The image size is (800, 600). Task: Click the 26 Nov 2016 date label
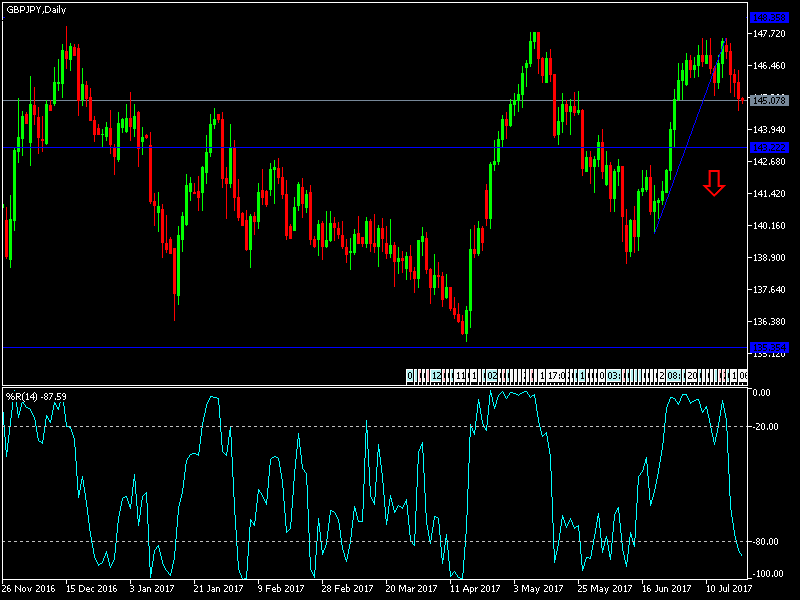29,589
